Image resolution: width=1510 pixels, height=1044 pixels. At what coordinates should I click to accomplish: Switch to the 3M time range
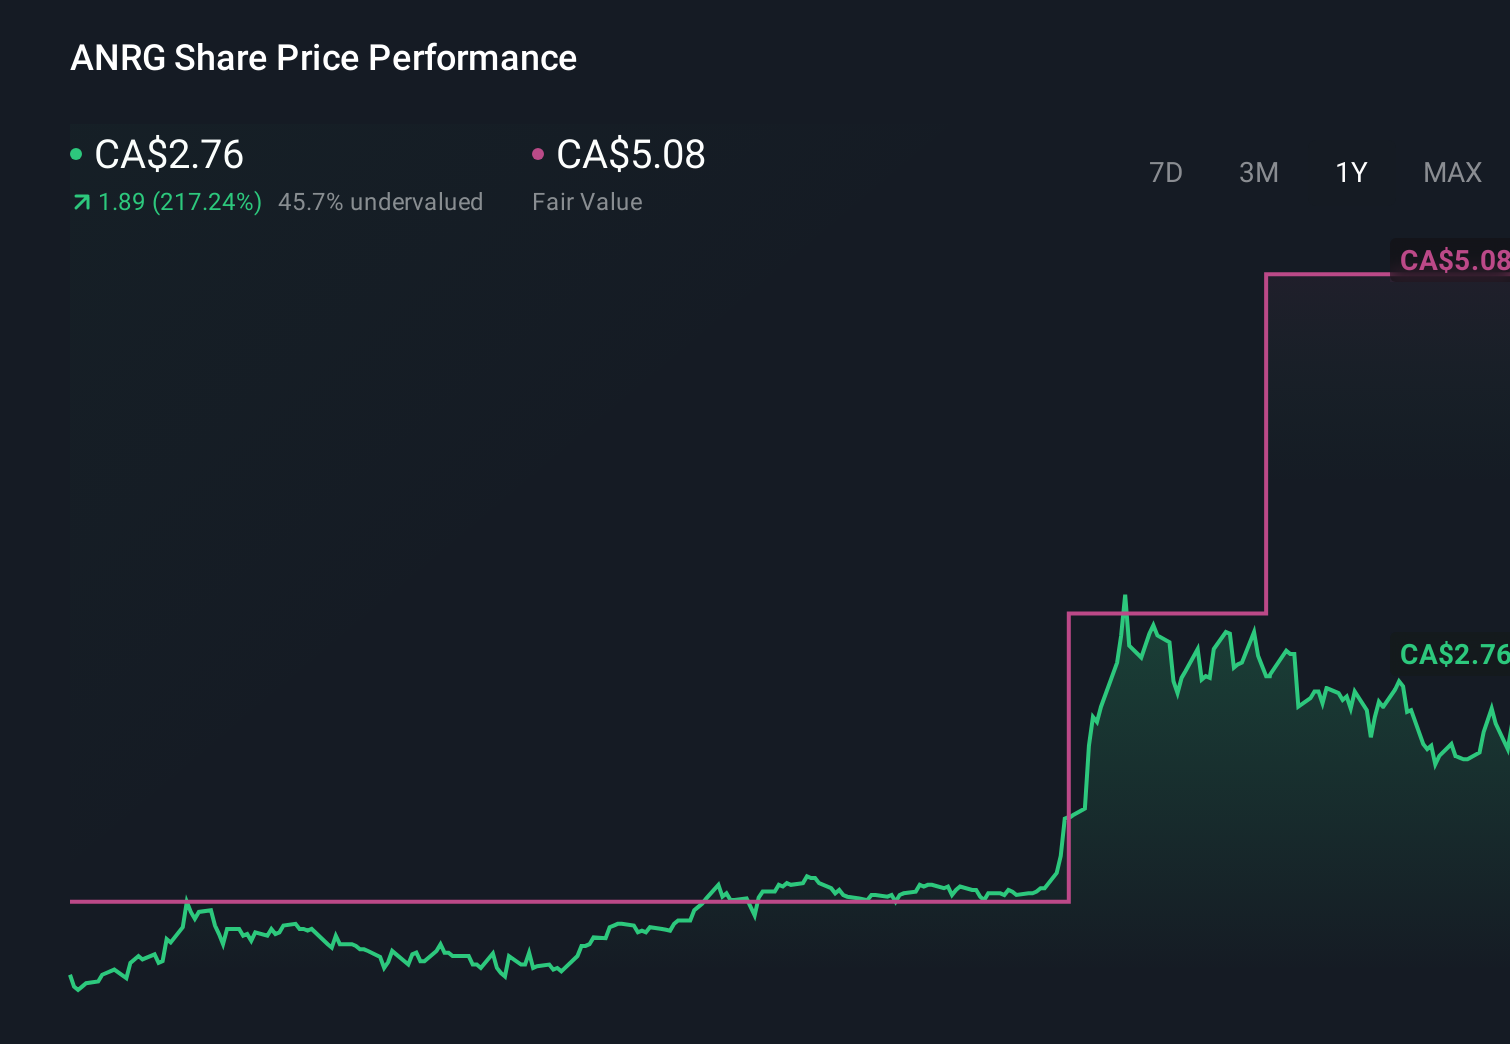[x=1258, y=172]
